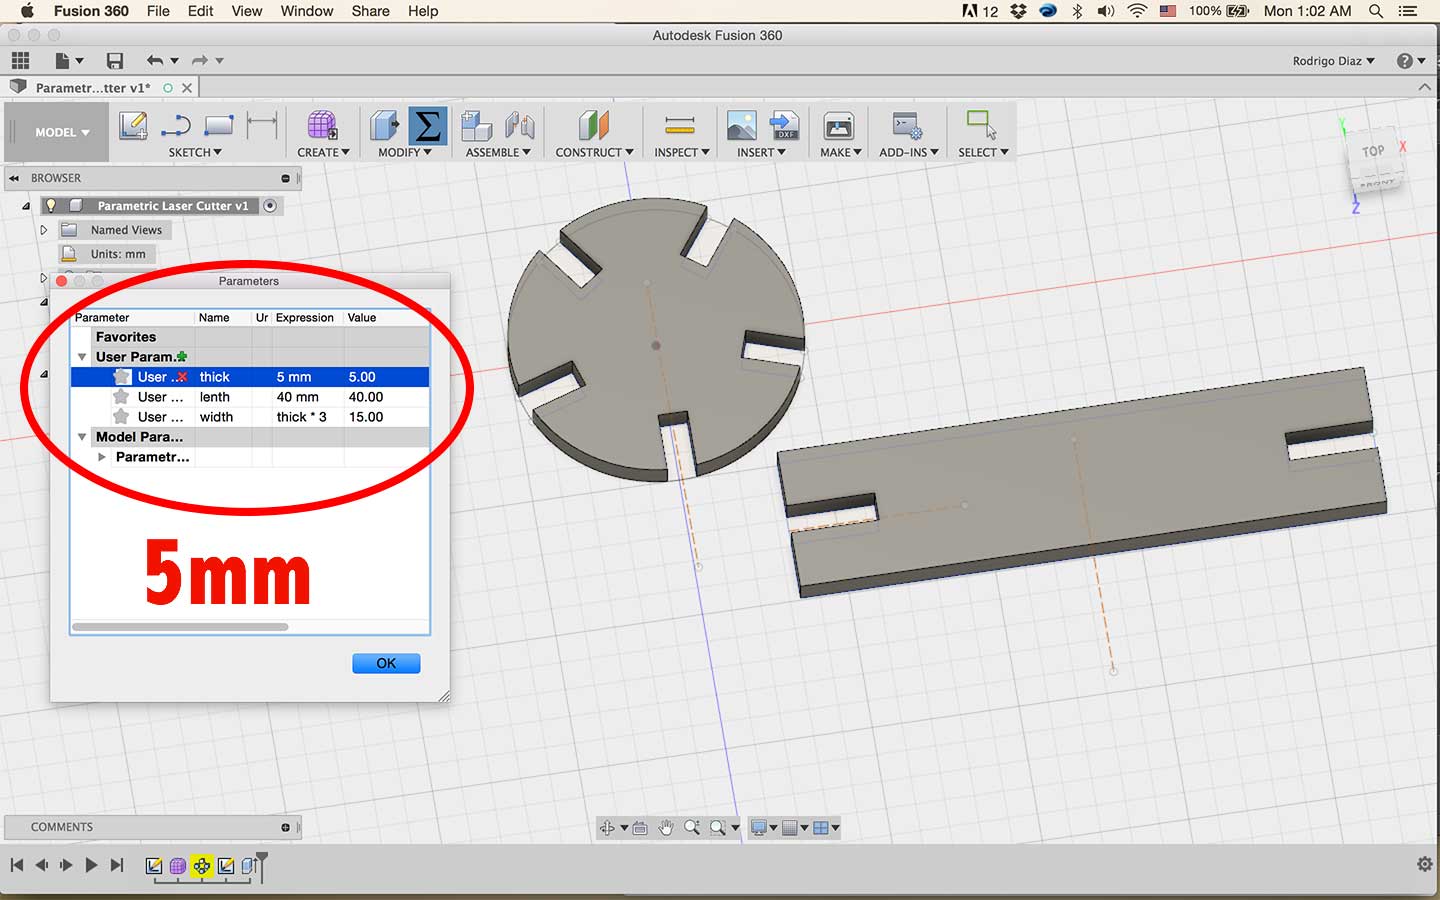Screen dimensions: 1440x900
Task: Open the Edit menu
Action: click(200, 11)
